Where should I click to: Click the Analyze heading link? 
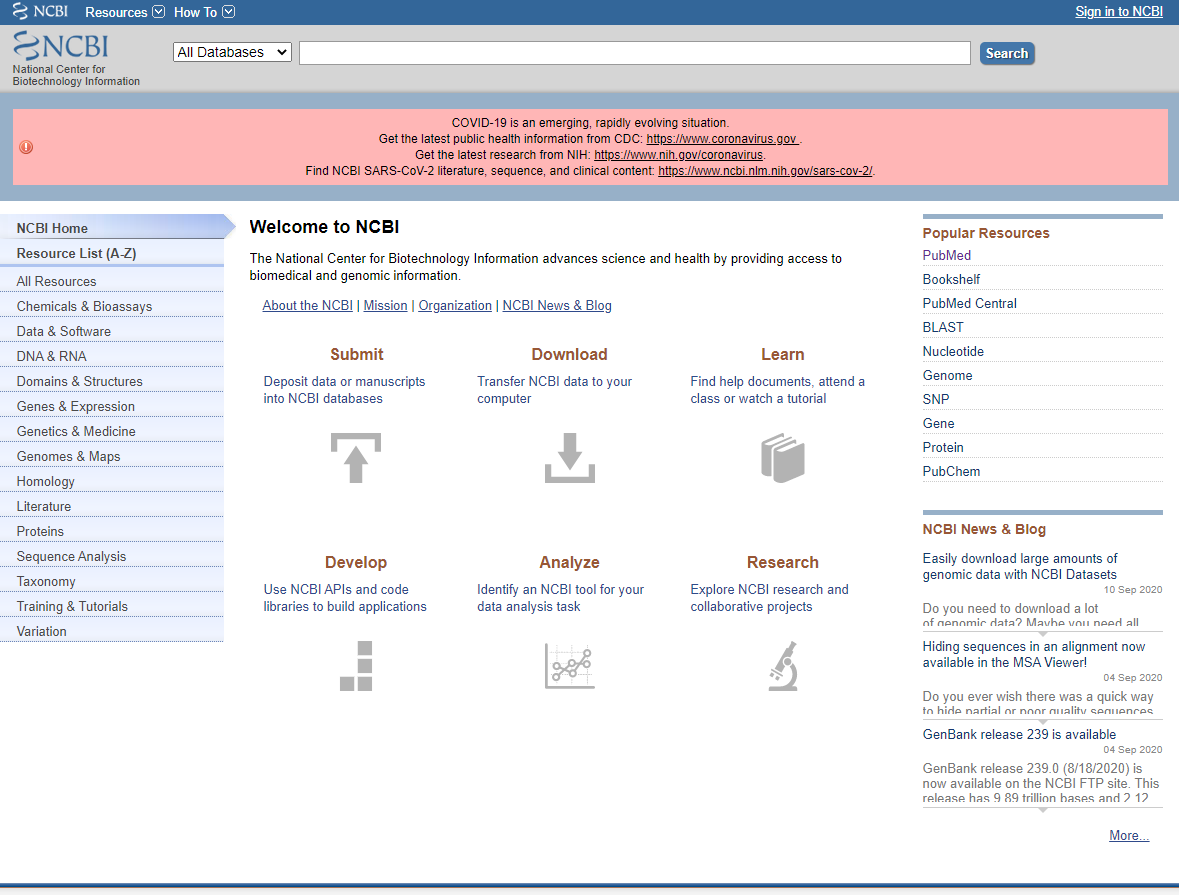point(569,563)
